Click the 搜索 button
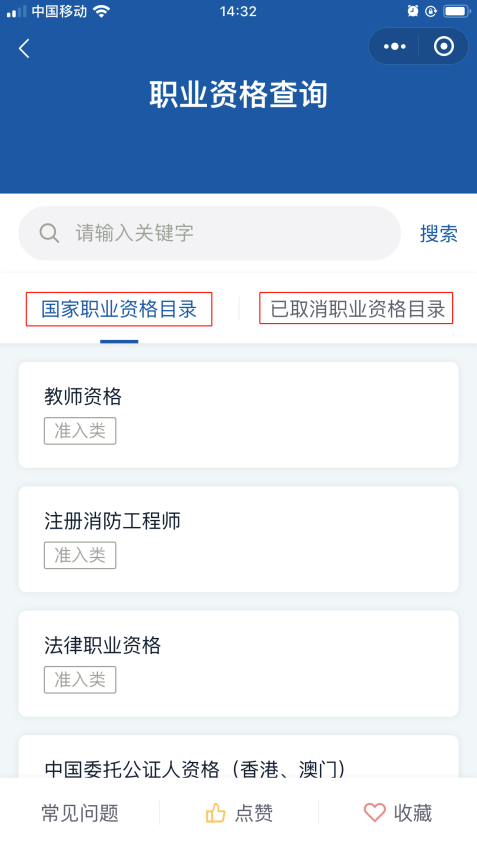Viewport: 477px width, 848px height. pos(439,234)
